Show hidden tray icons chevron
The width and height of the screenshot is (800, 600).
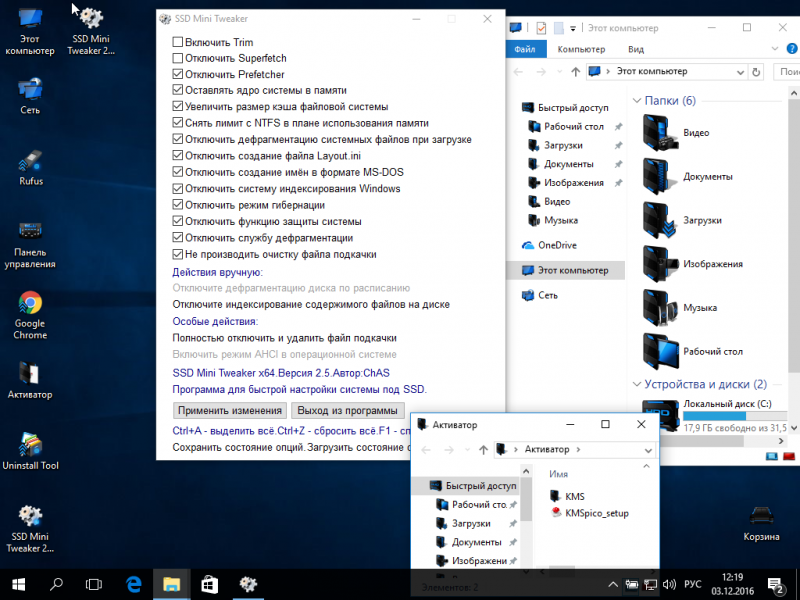point(613,585)
